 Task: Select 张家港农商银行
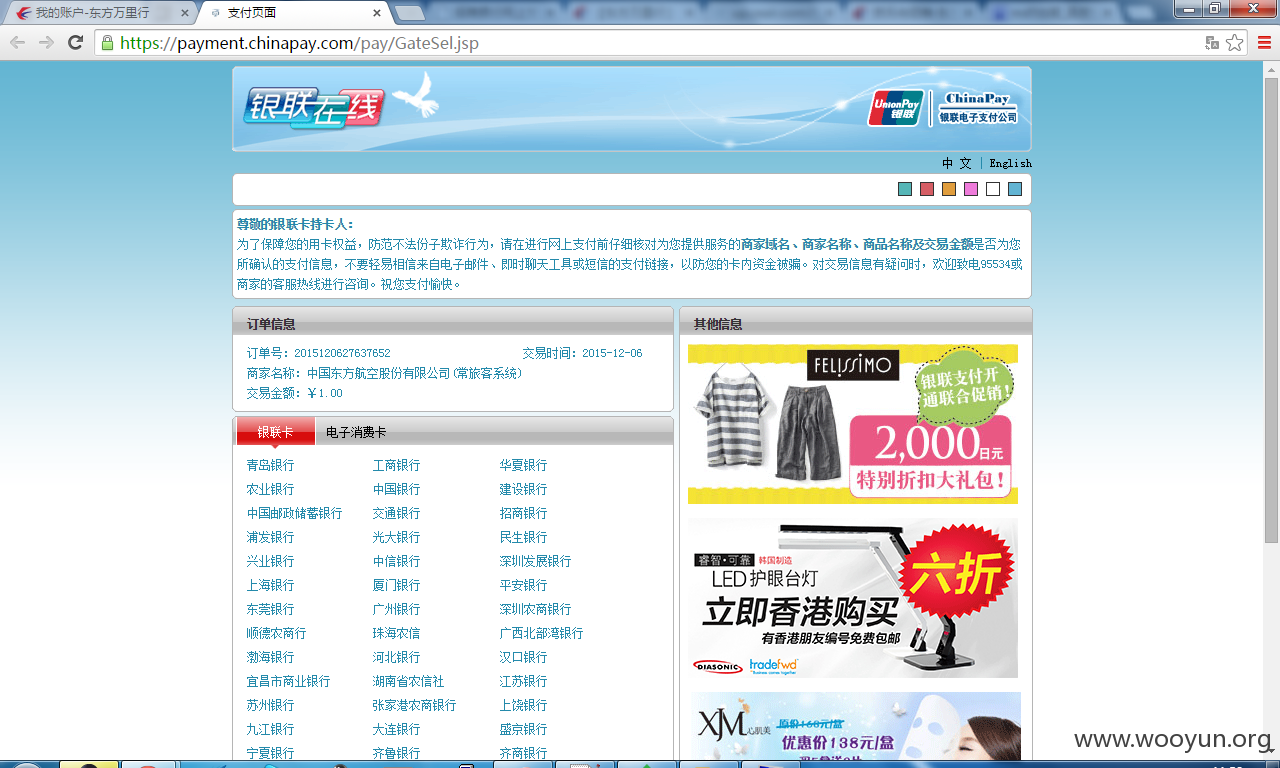pyautogui.click(x=414, y=705)
